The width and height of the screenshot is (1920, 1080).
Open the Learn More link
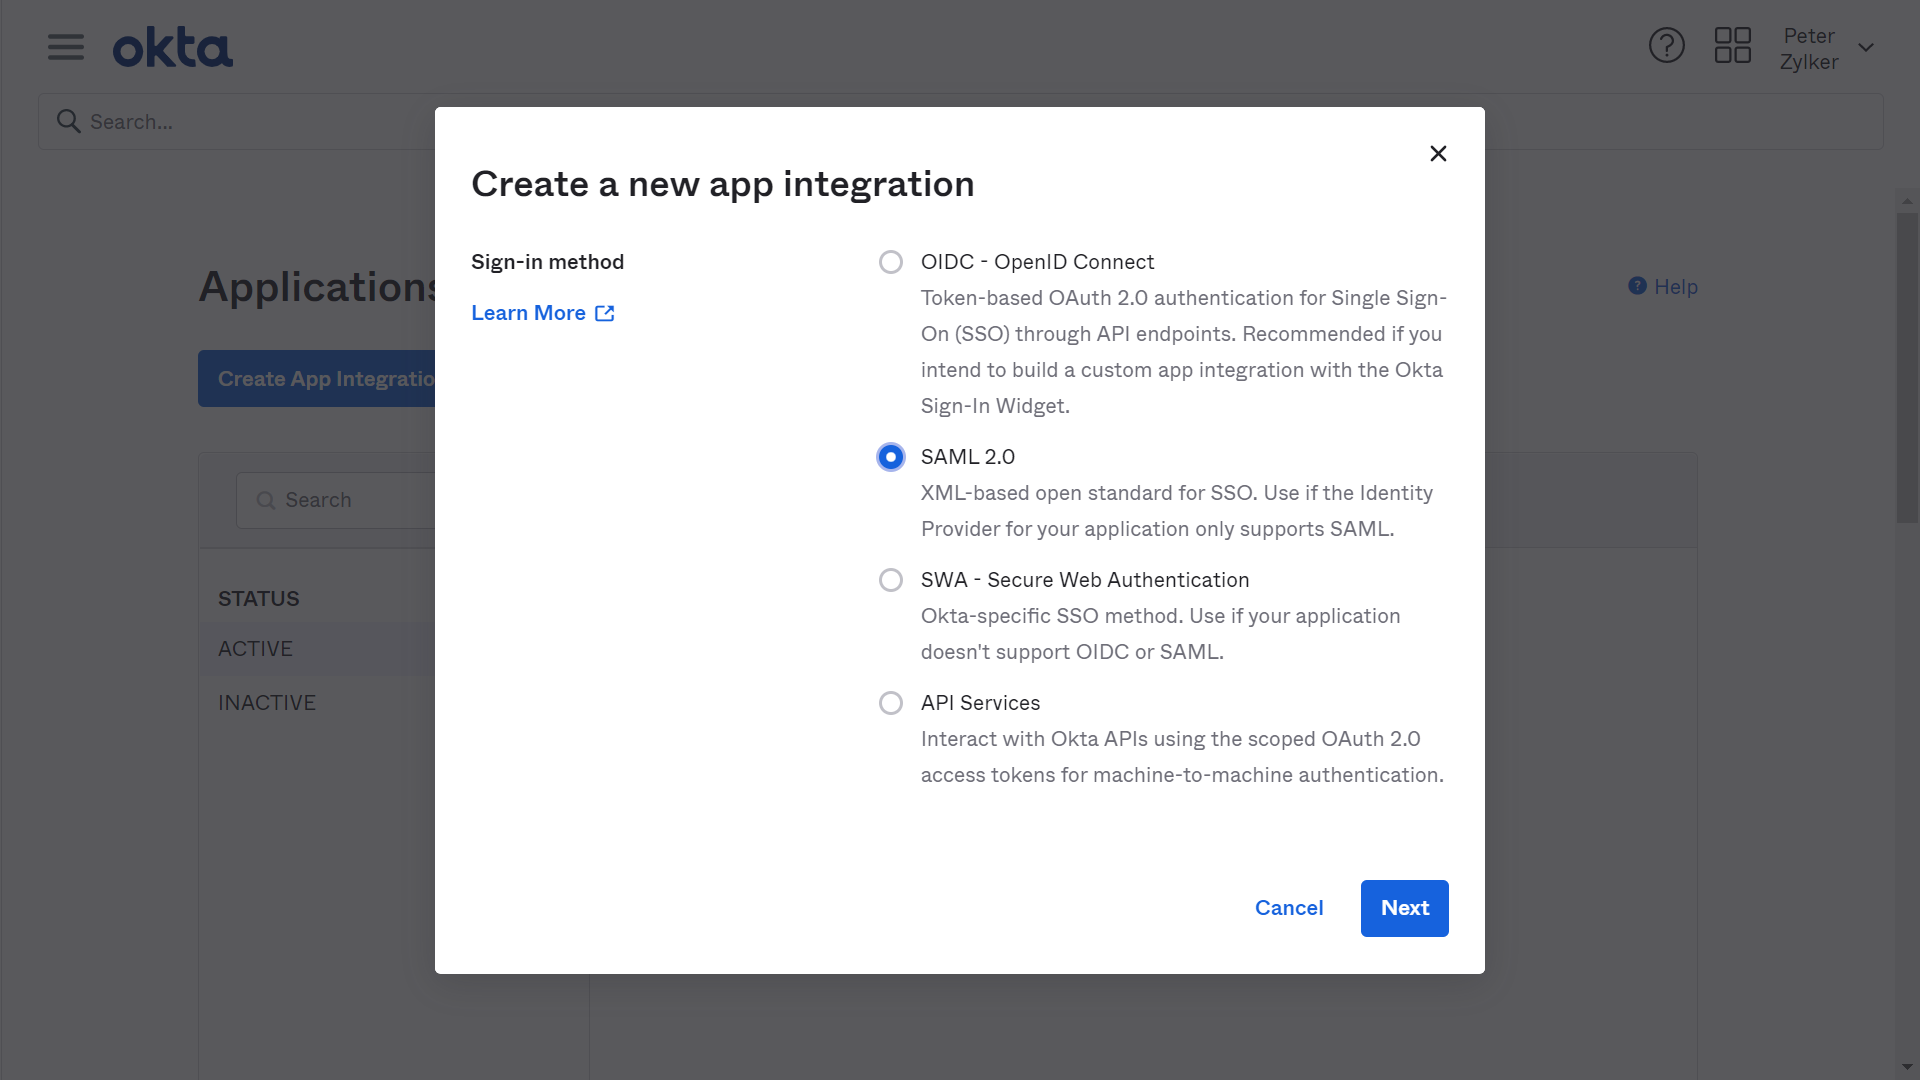pyautogui.click(x=528, y=313)
